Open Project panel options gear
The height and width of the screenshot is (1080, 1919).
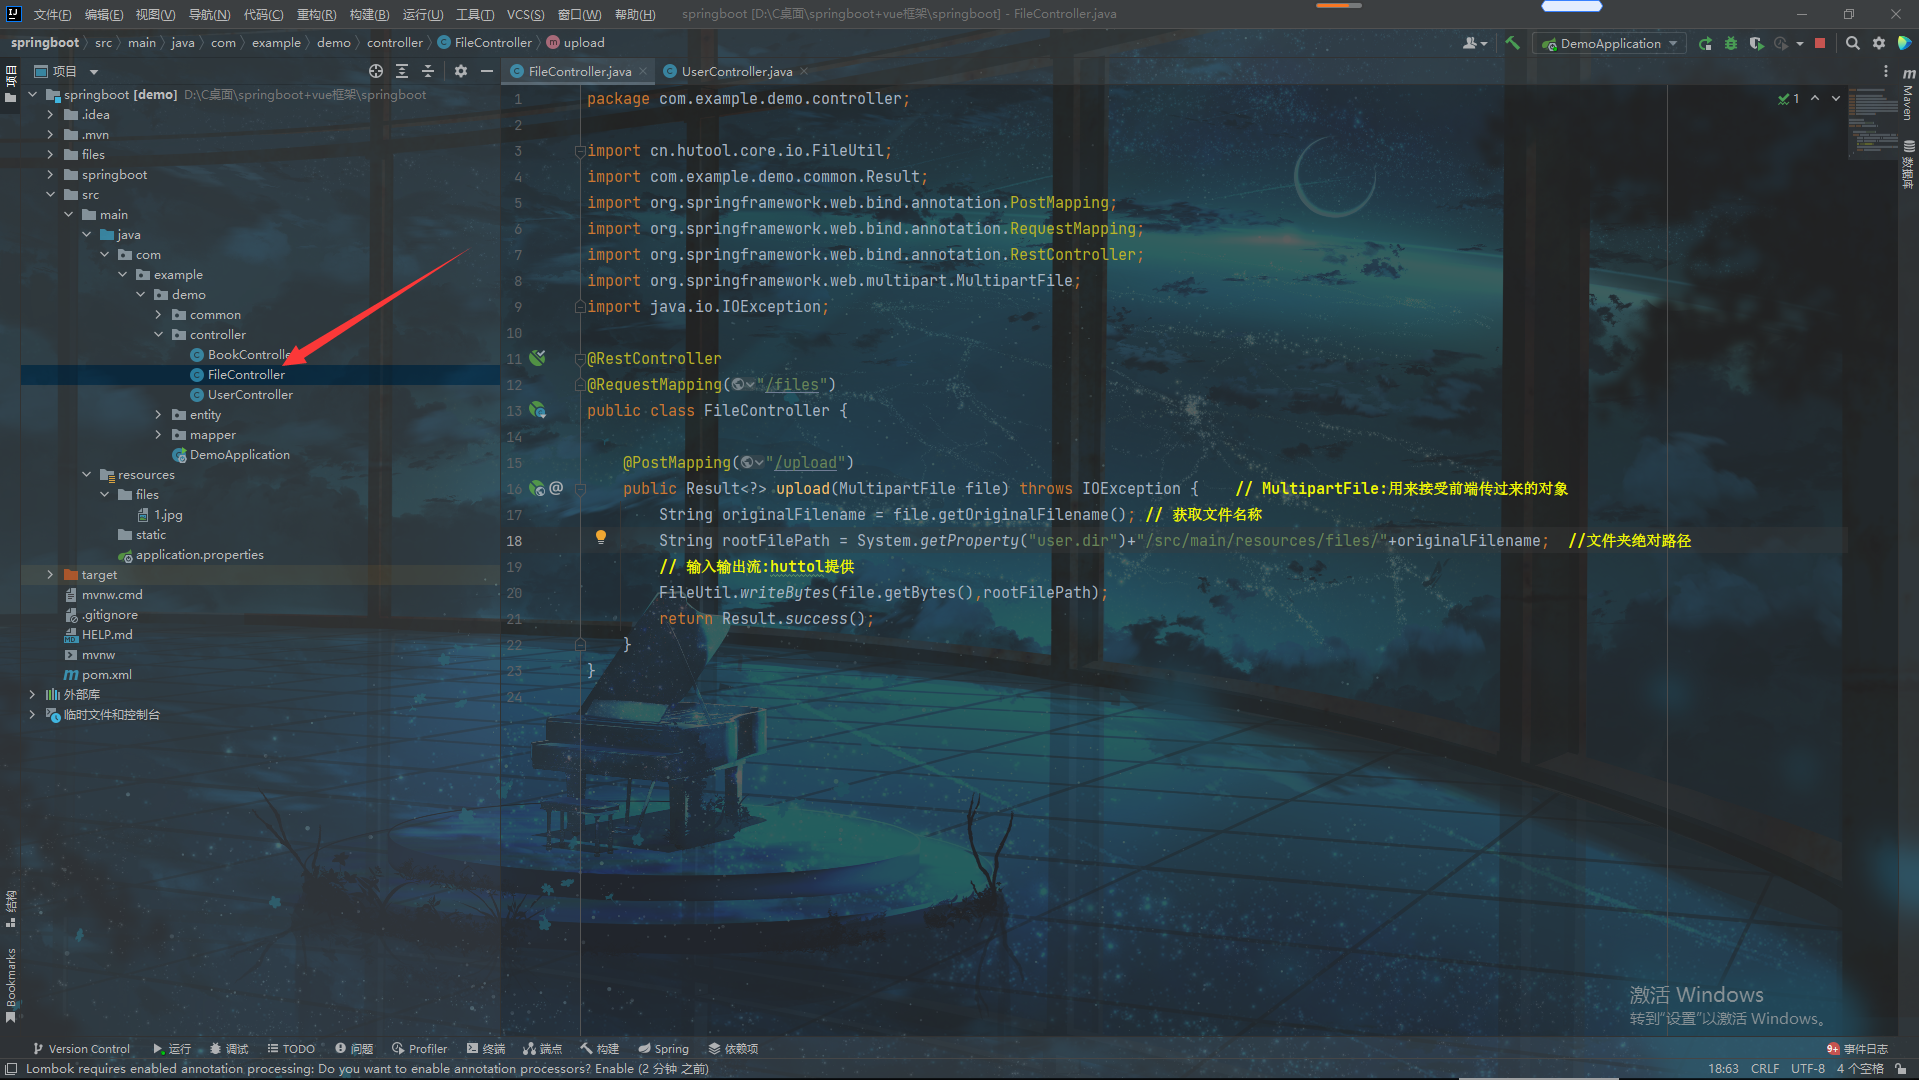[461, 71]
